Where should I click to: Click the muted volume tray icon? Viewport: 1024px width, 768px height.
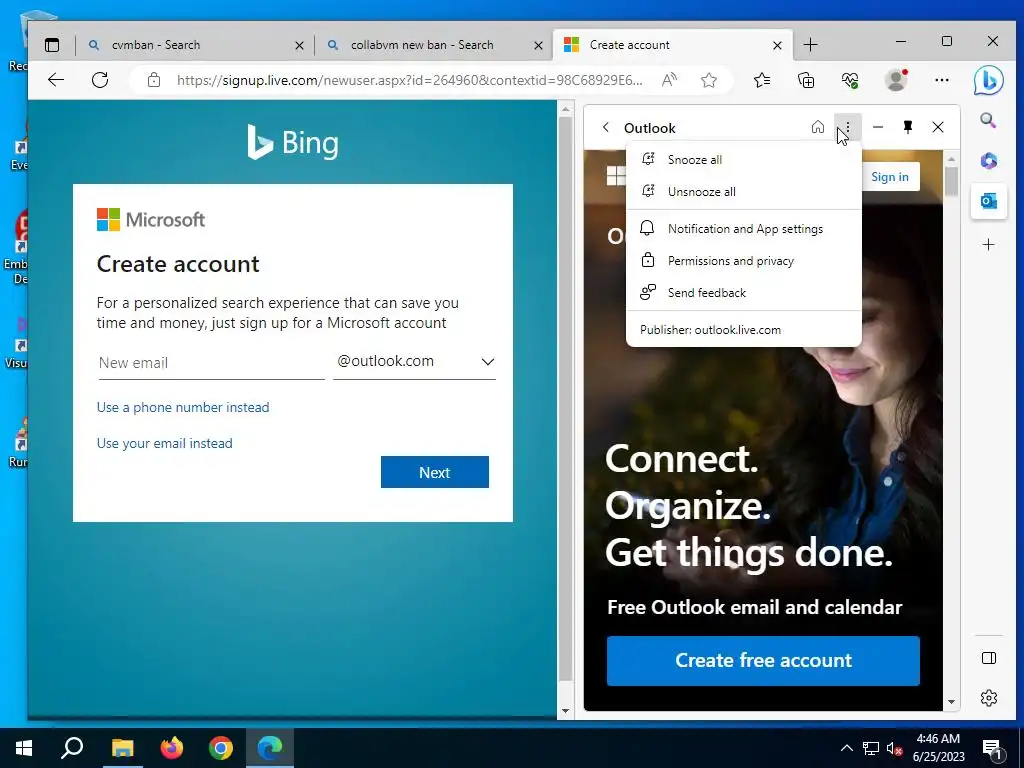(x=895, y=748)
